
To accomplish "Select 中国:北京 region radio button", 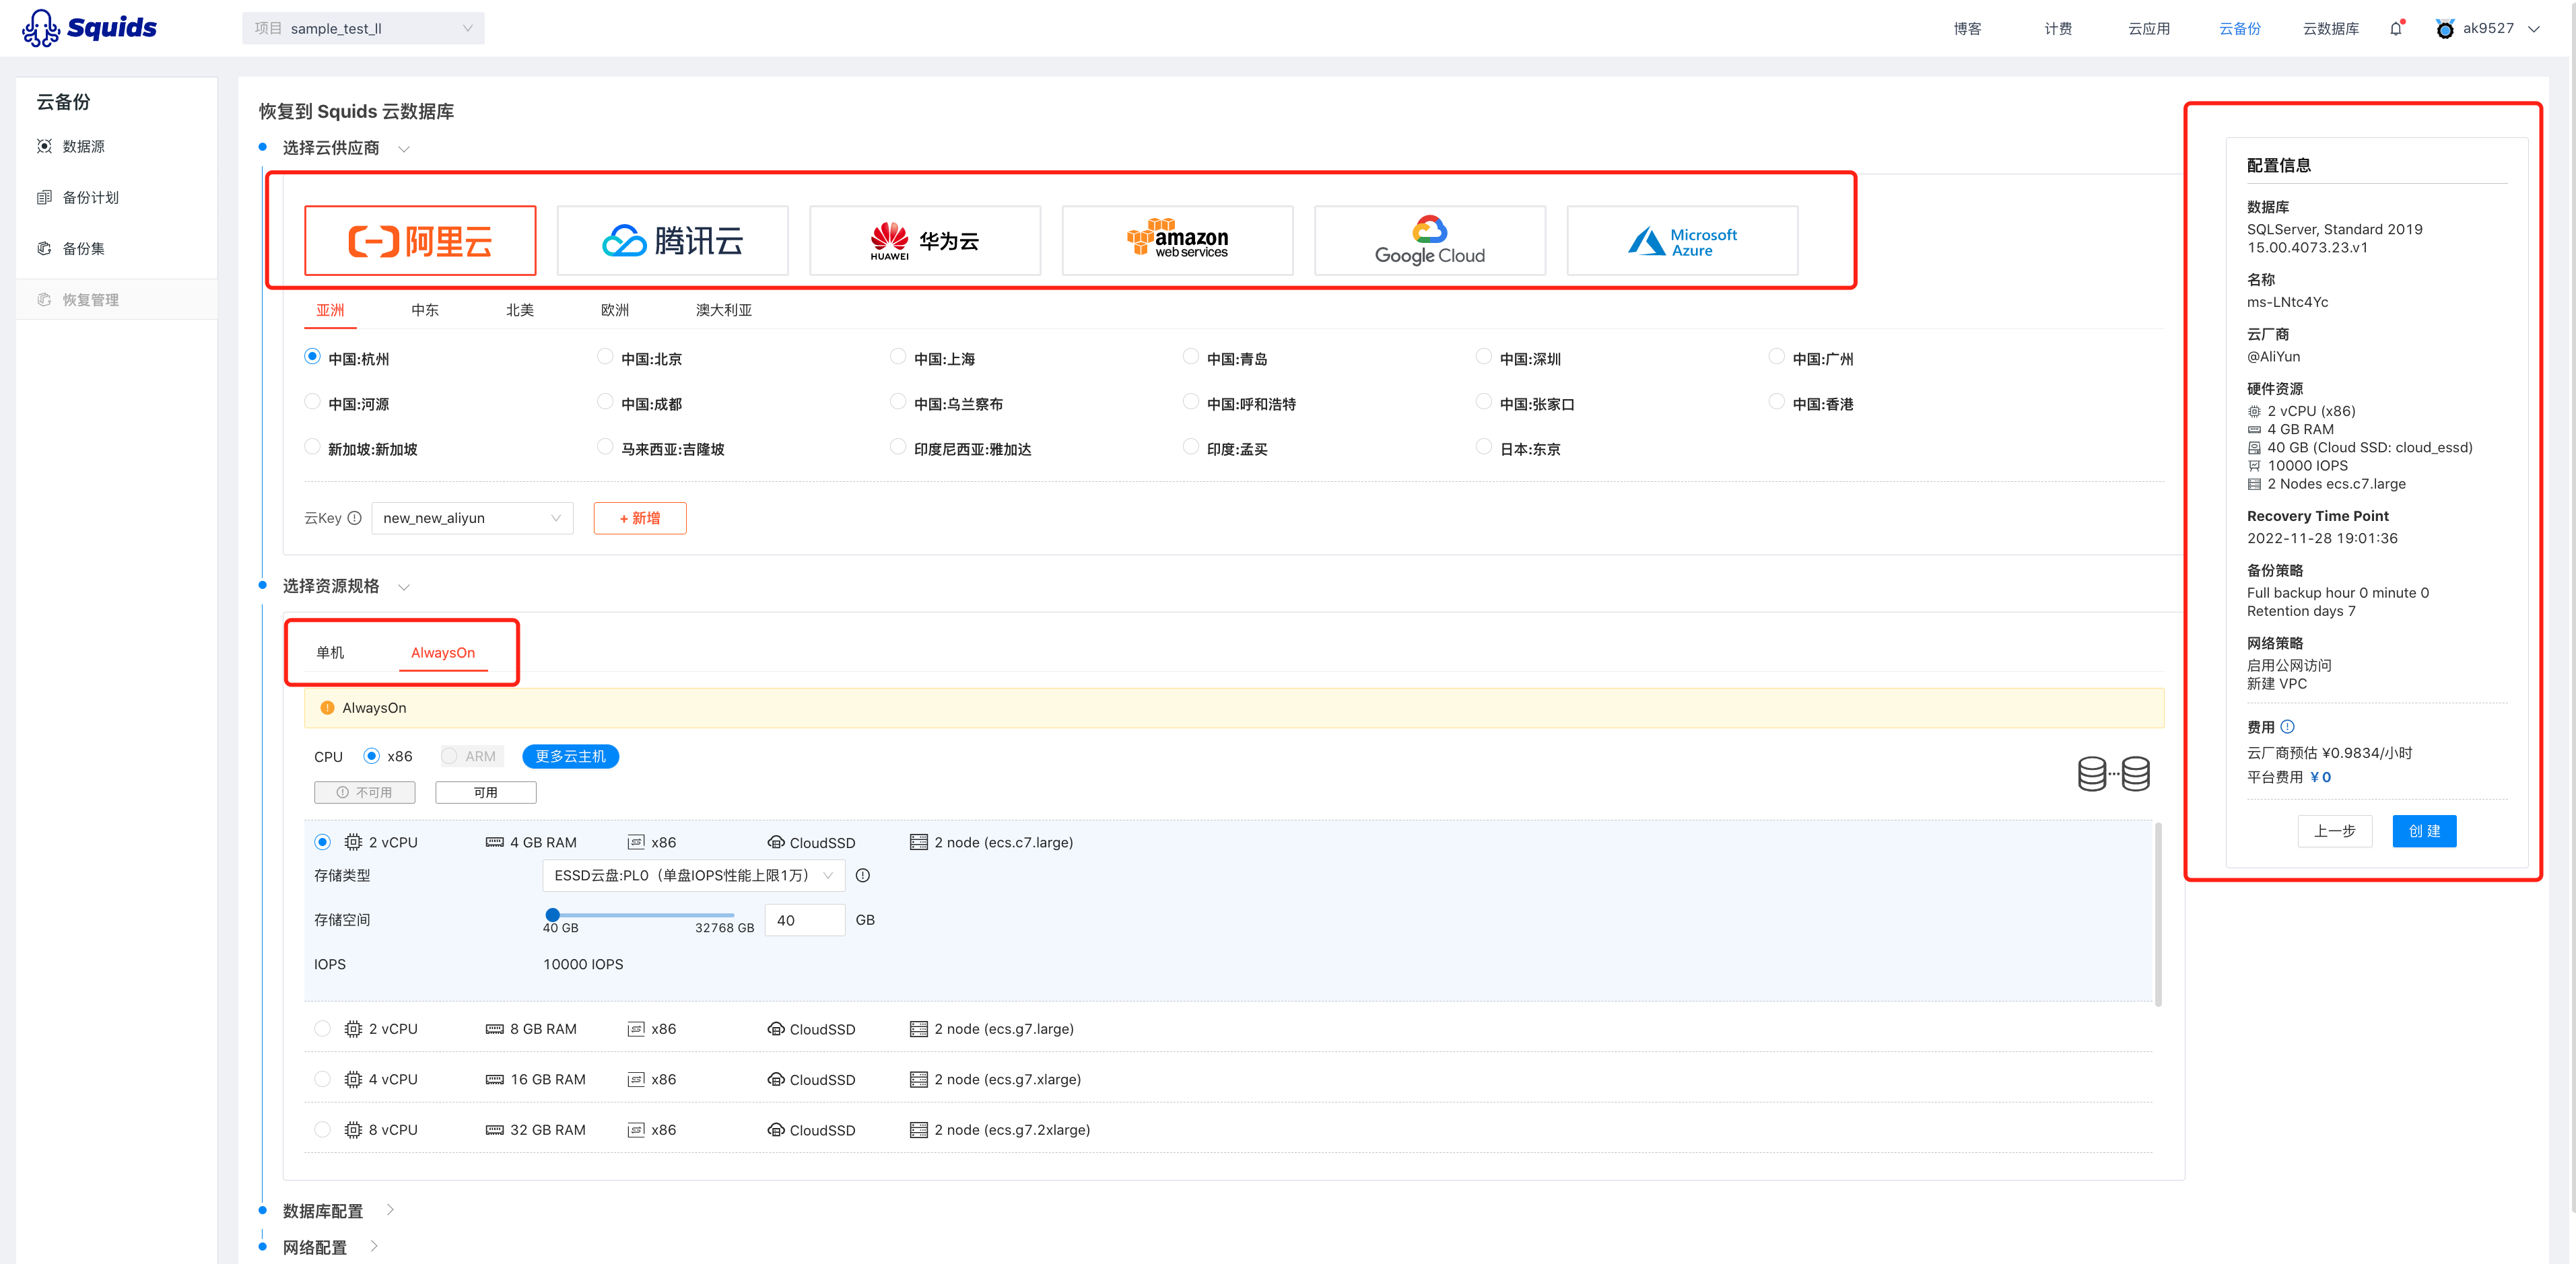I will tap(605, 357).
